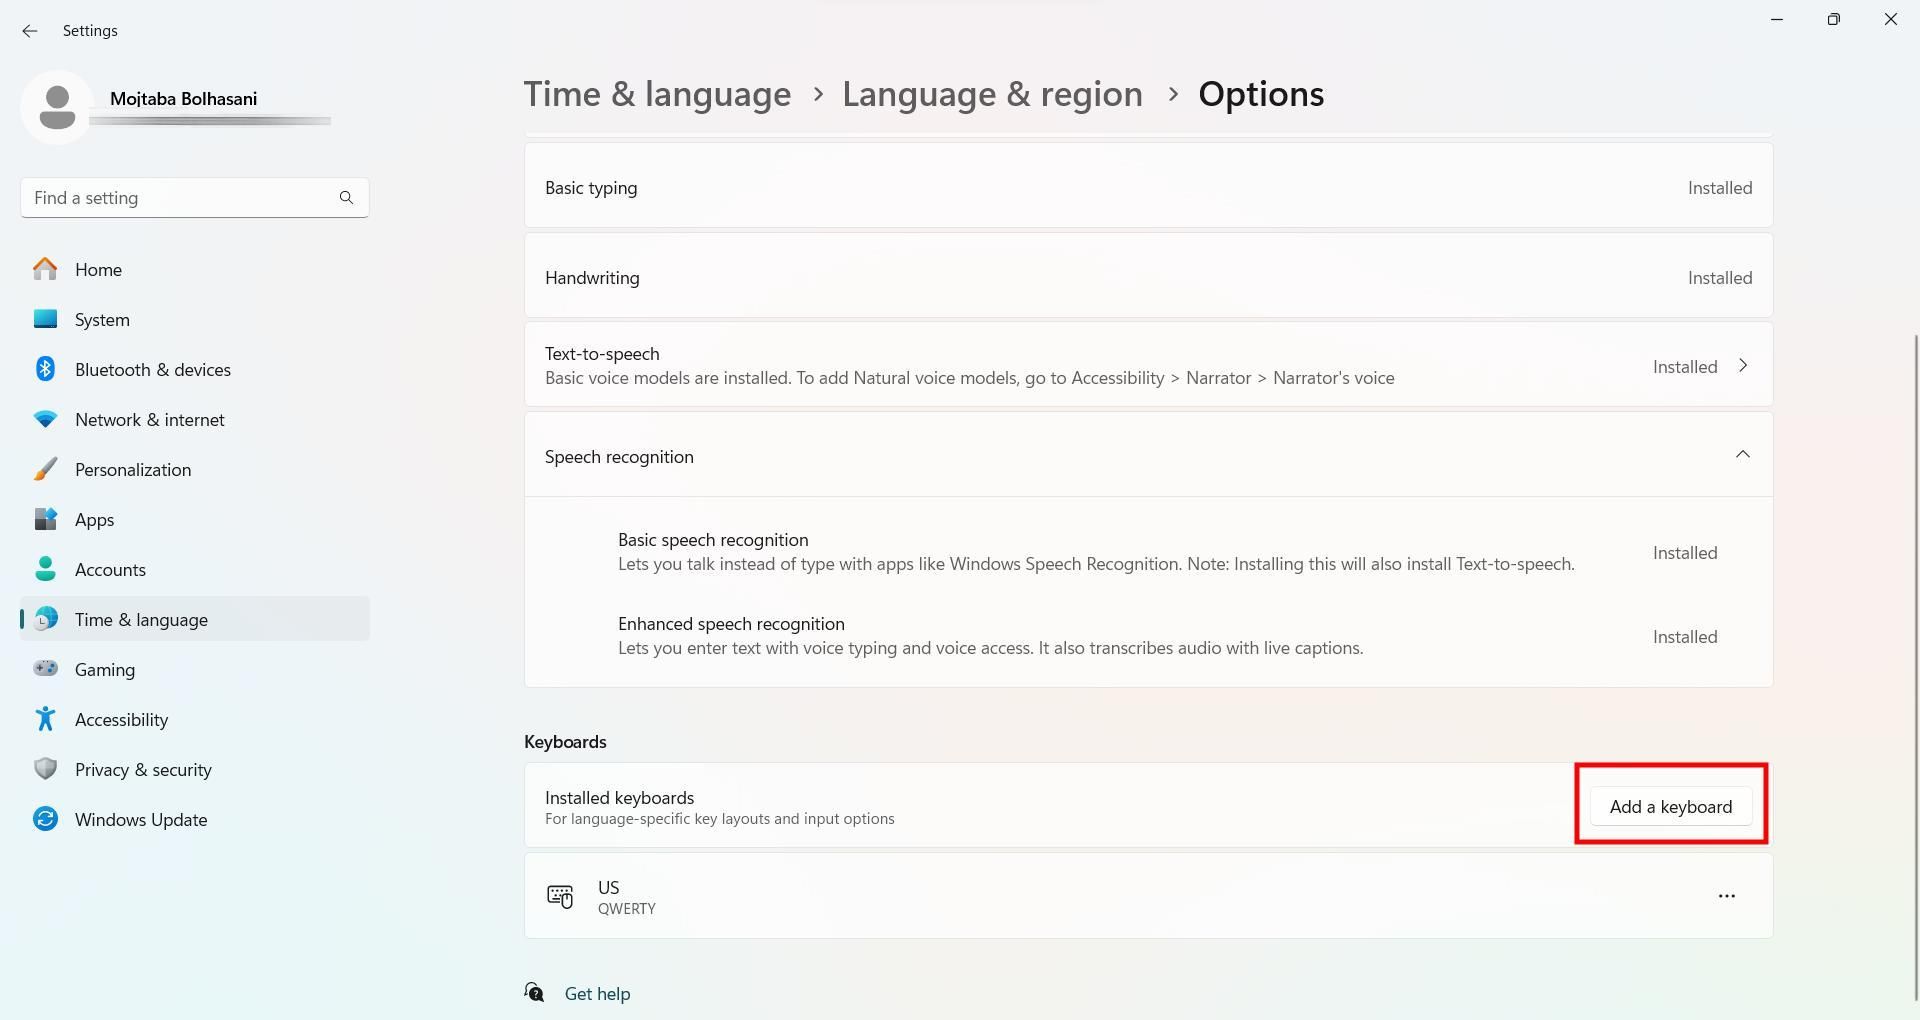This screenshot has height=1020, width=1920.
Task: Click the search magnifier icon
Action: [346, 198]
